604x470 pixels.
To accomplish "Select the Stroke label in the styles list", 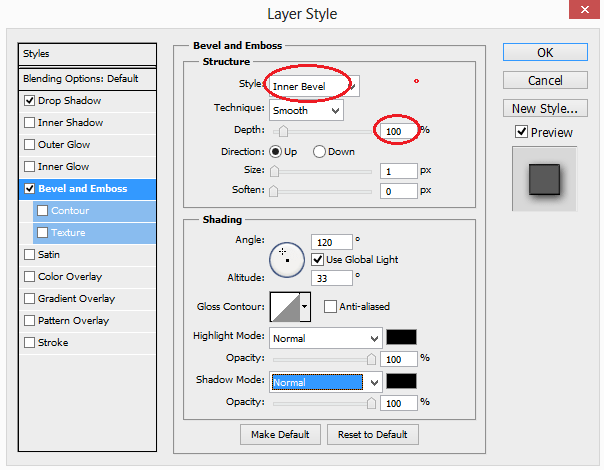I will click(x=53, y=342).
